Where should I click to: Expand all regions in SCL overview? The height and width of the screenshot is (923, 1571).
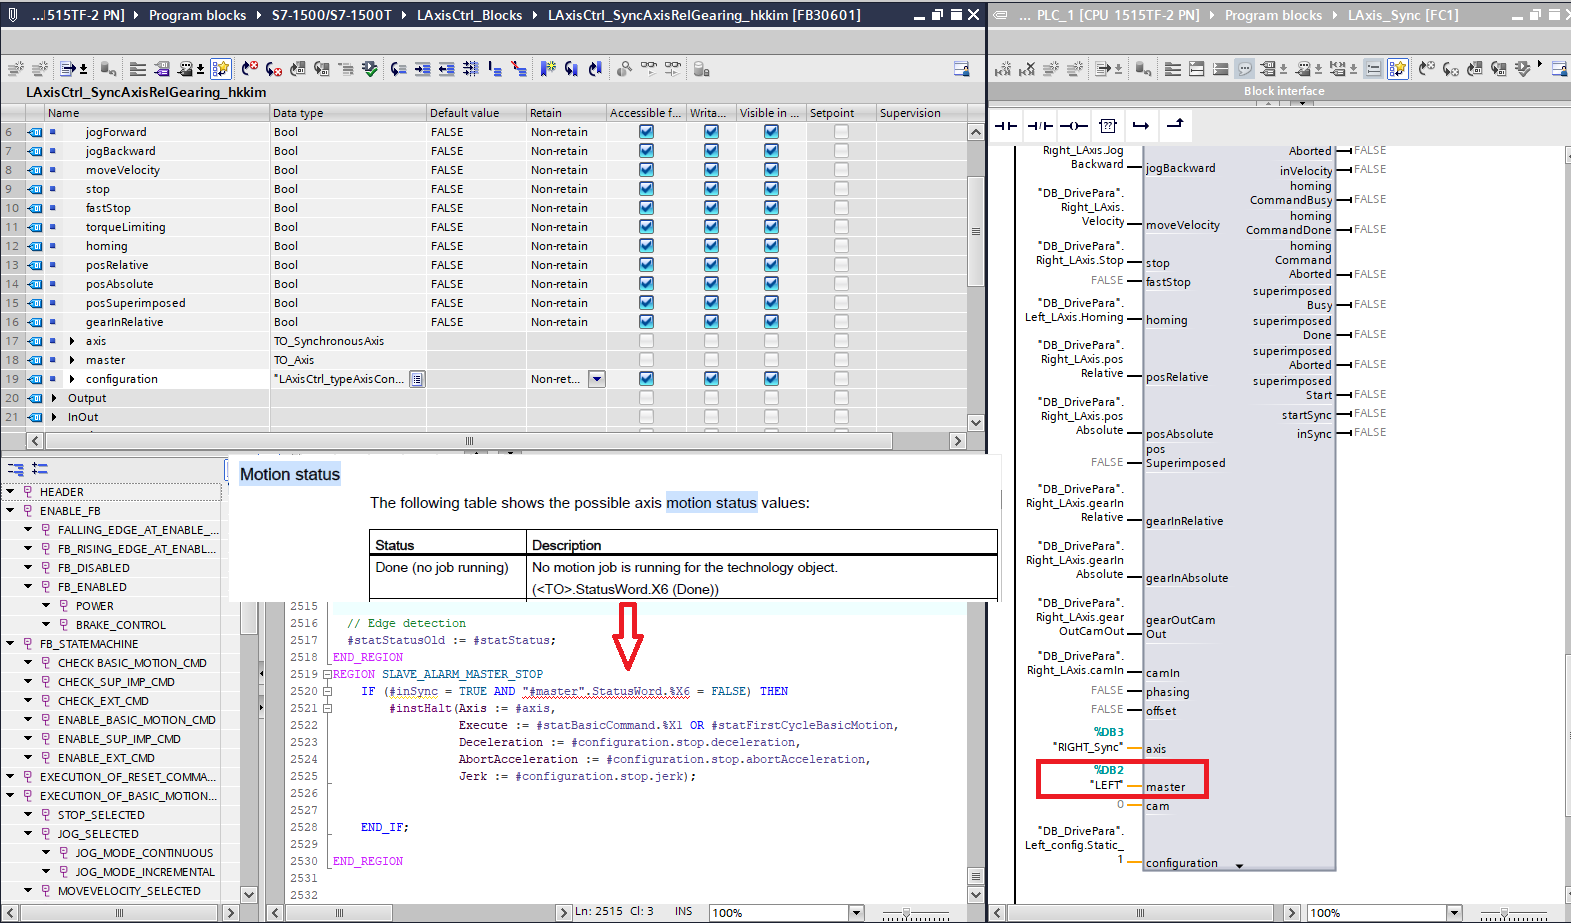coord(40,468)
